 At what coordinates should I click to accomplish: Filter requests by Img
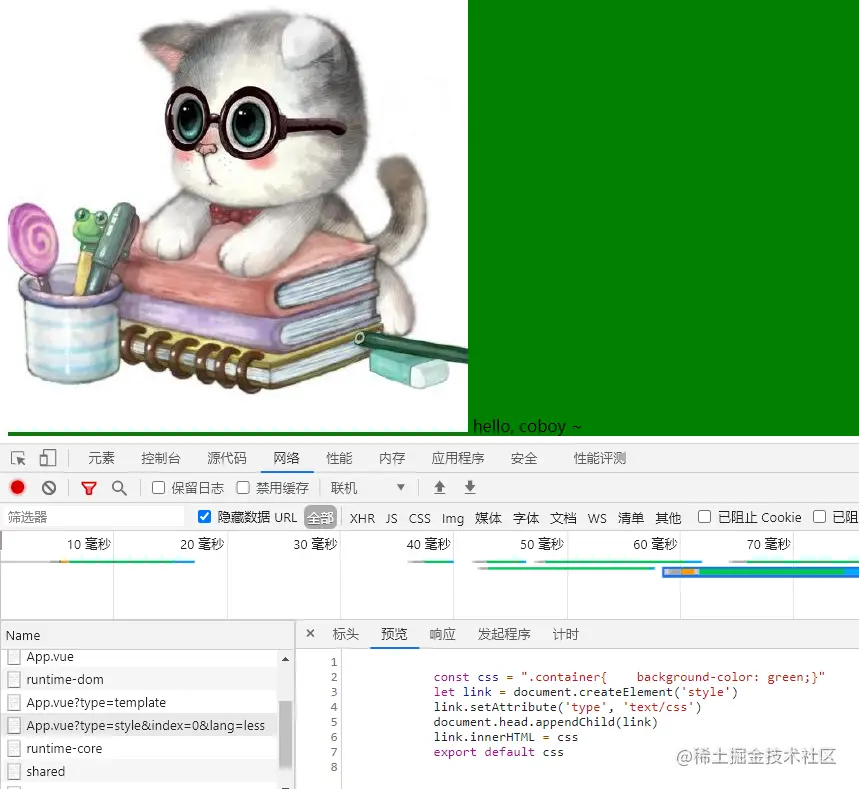(x=453, y=518)
